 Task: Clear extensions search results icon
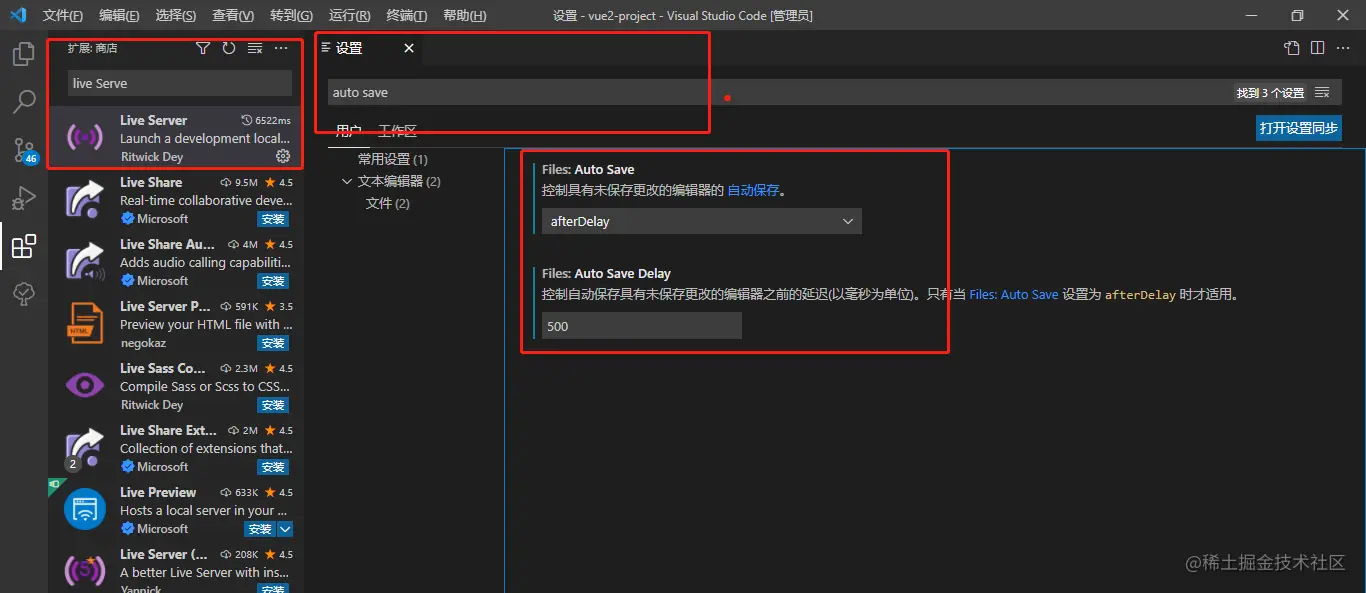coord(255,48)
